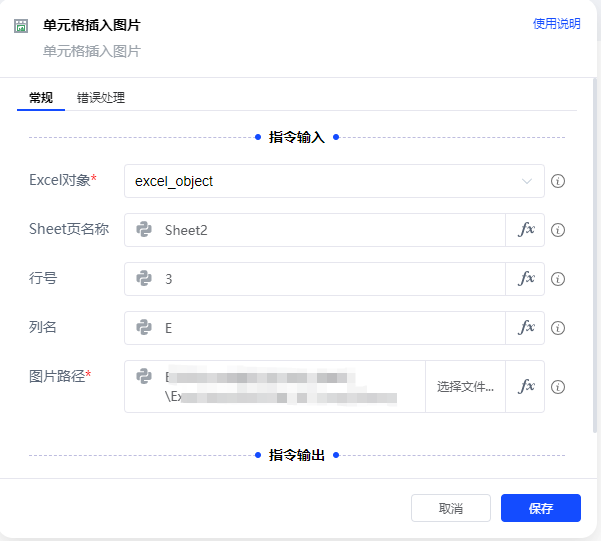
Task: Open the Excel对象 dropdown list
Action: point(334,182)
